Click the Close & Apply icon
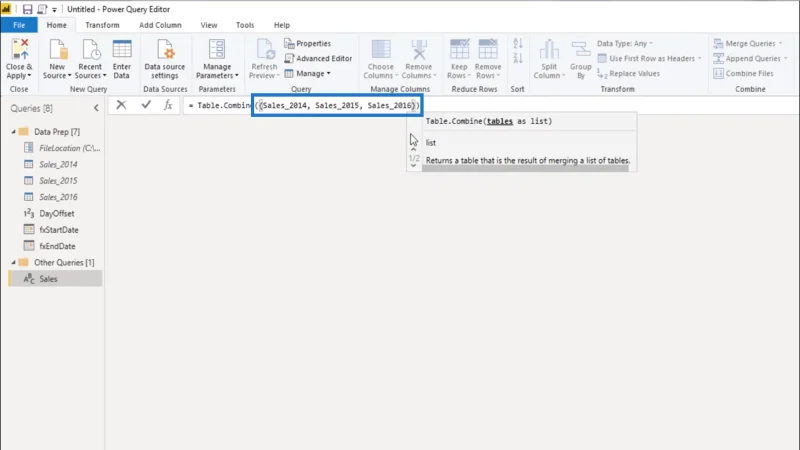This screenshot has width=800, height=450. (x=20, y=49)
